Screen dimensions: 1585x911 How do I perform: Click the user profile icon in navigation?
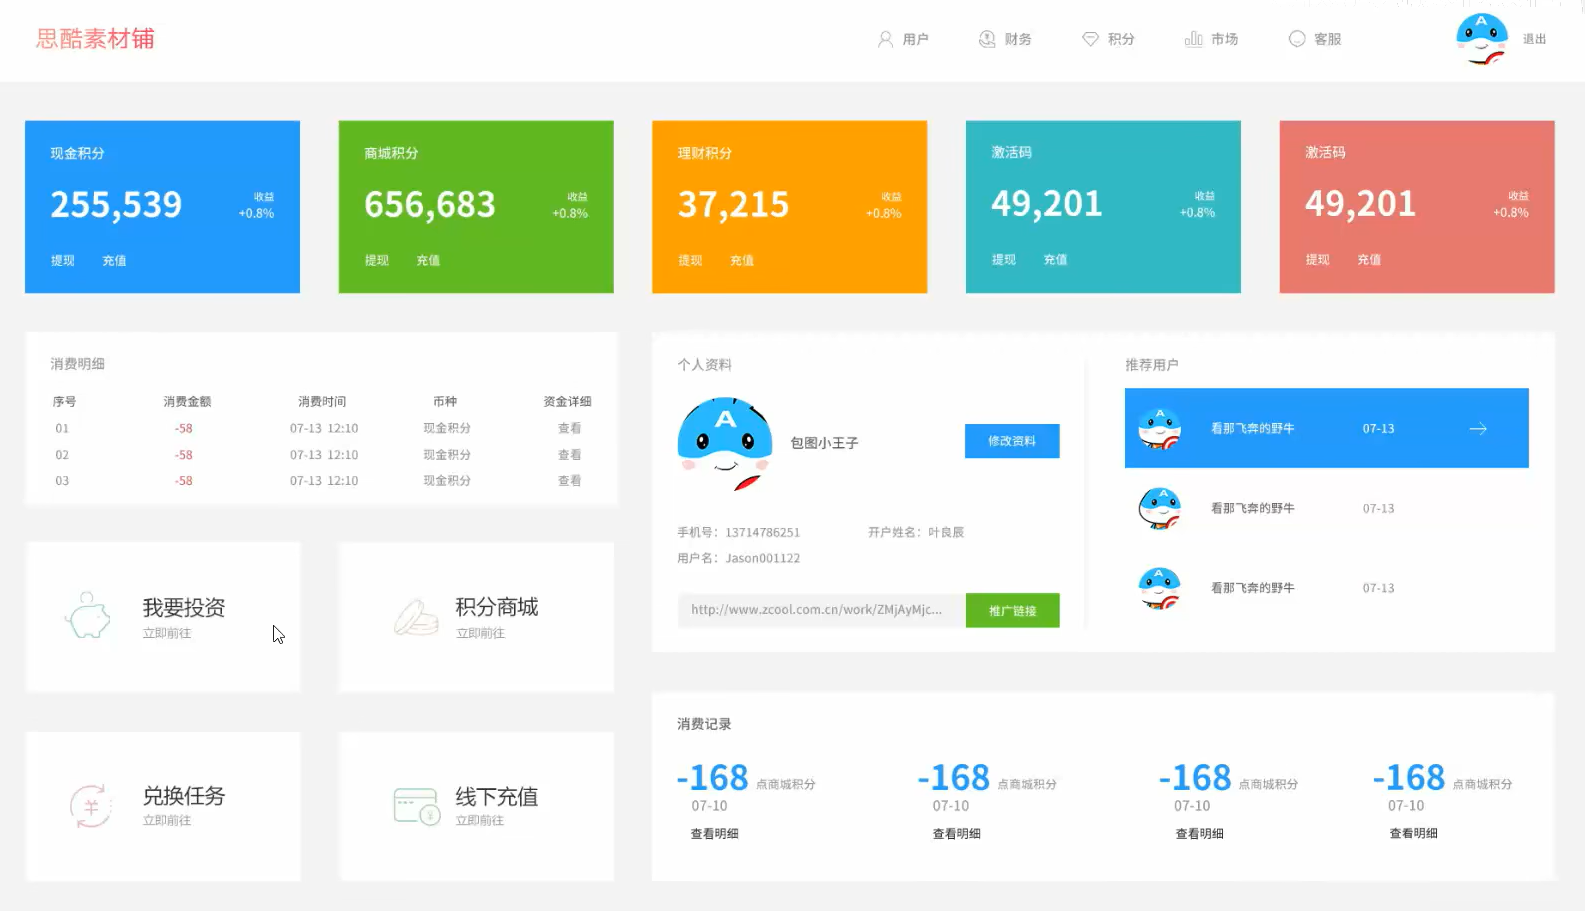885,39
